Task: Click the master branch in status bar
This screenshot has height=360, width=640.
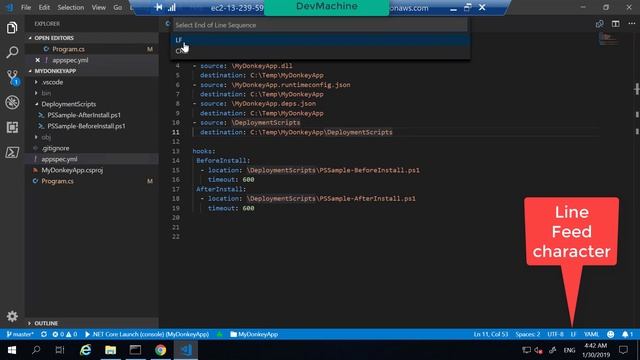Action: click(x=20, y=334)
